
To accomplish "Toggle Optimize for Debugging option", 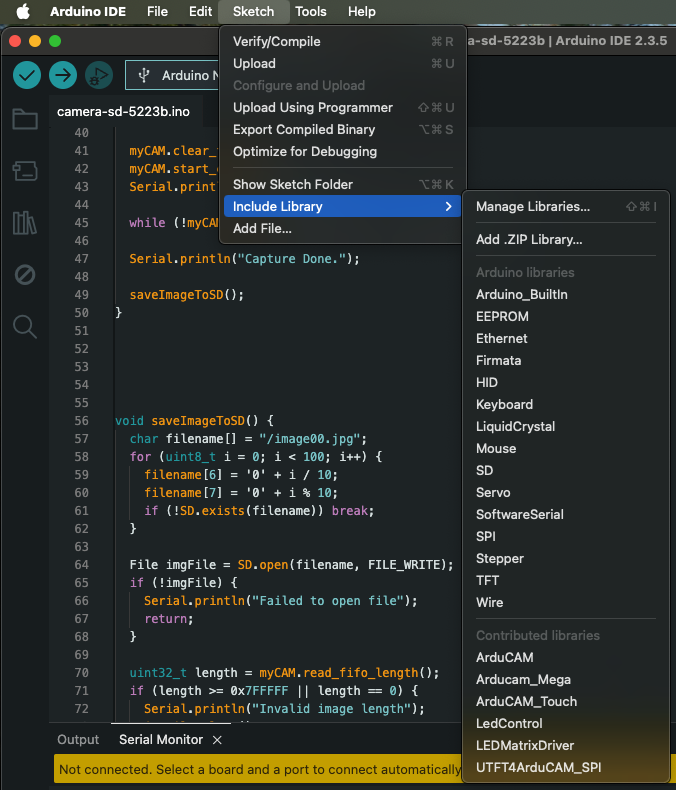I will 304,152.
